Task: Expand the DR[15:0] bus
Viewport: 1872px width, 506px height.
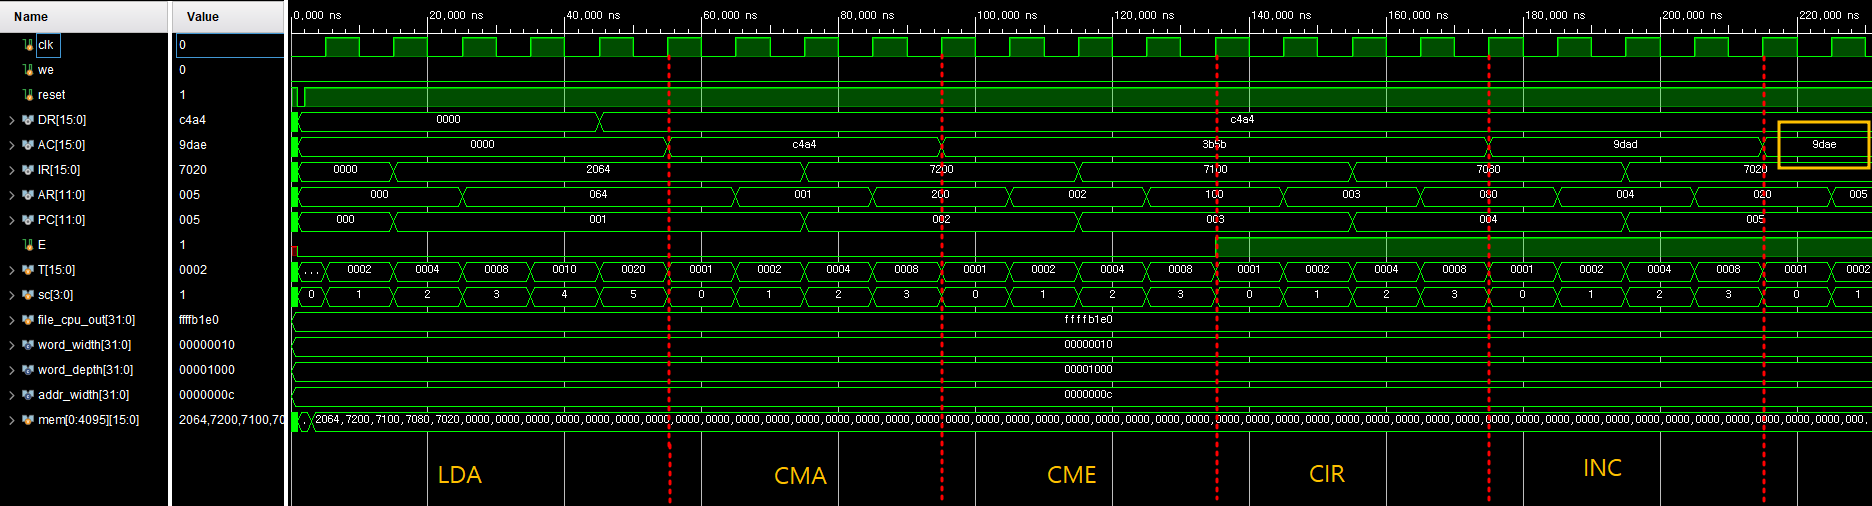Action: 12,120
